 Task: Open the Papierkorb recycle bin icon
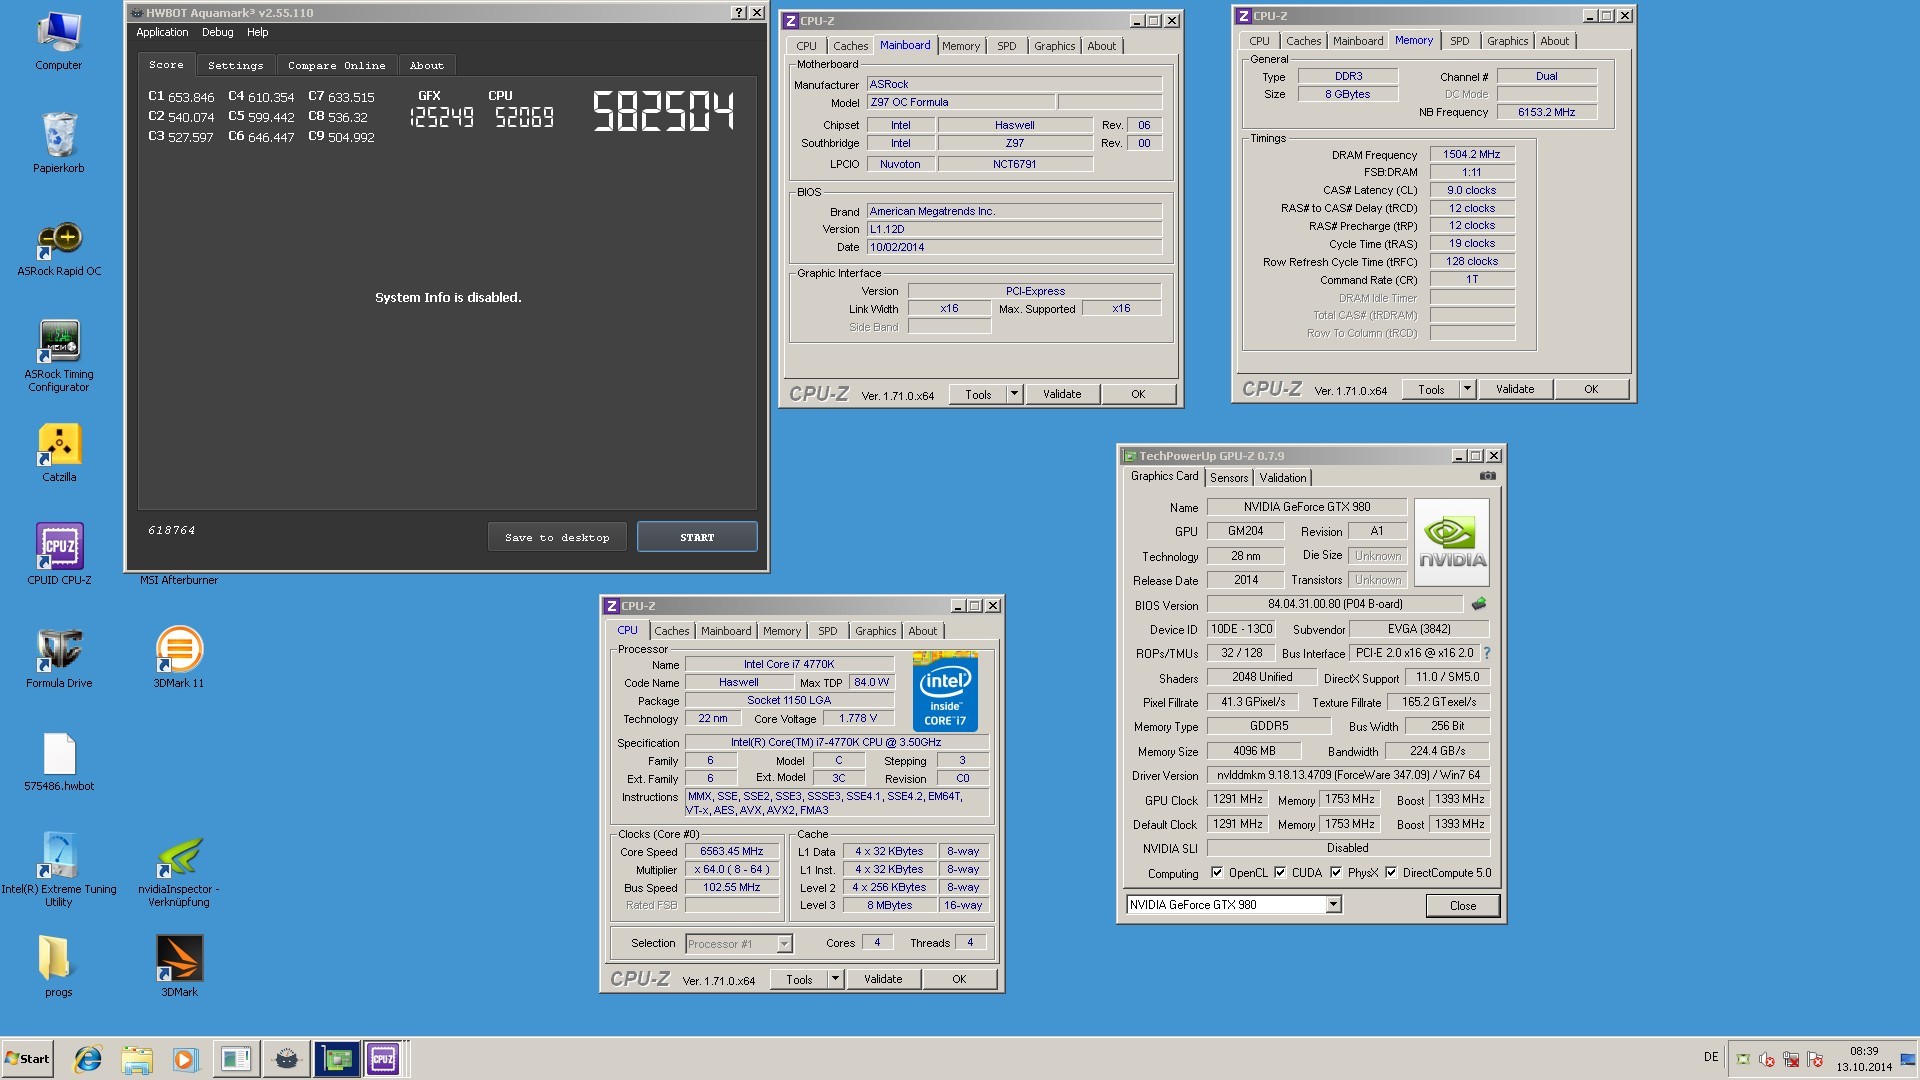click(58, 143)
